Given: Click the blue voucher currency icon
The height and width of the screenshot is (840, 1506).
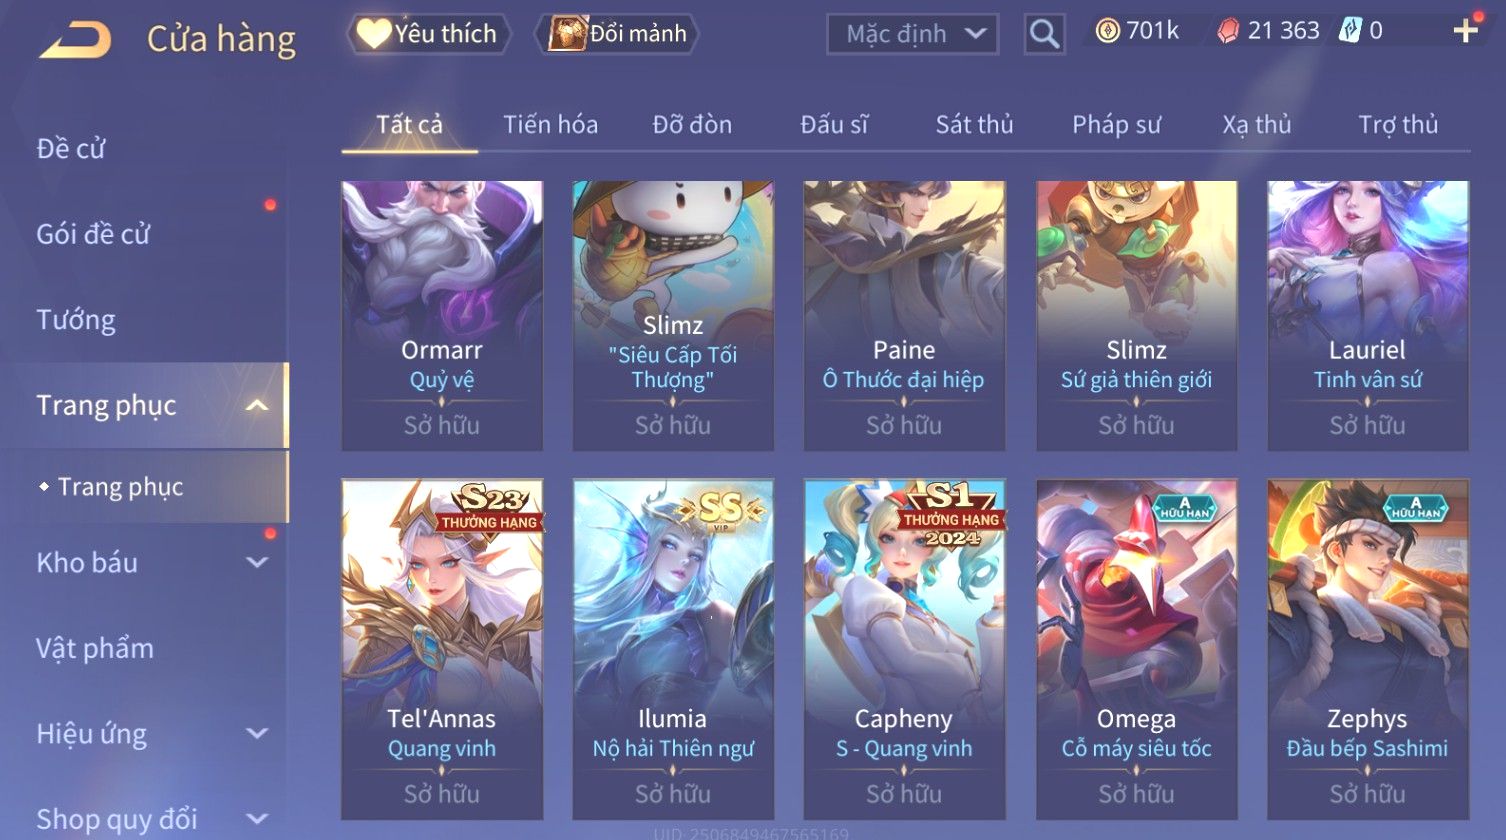Looking at the screenshot, I should [x=1350, y=31].
